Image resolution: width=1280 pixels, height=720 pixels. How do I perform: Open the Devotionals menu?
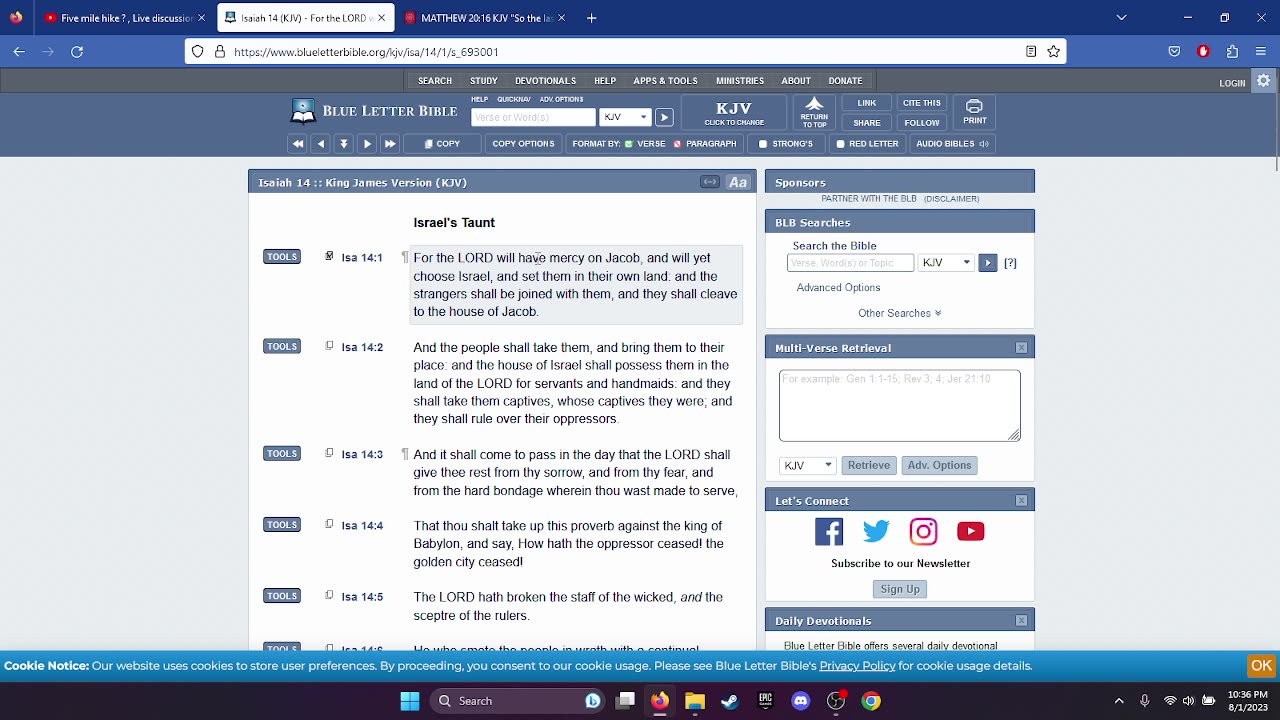545,81
